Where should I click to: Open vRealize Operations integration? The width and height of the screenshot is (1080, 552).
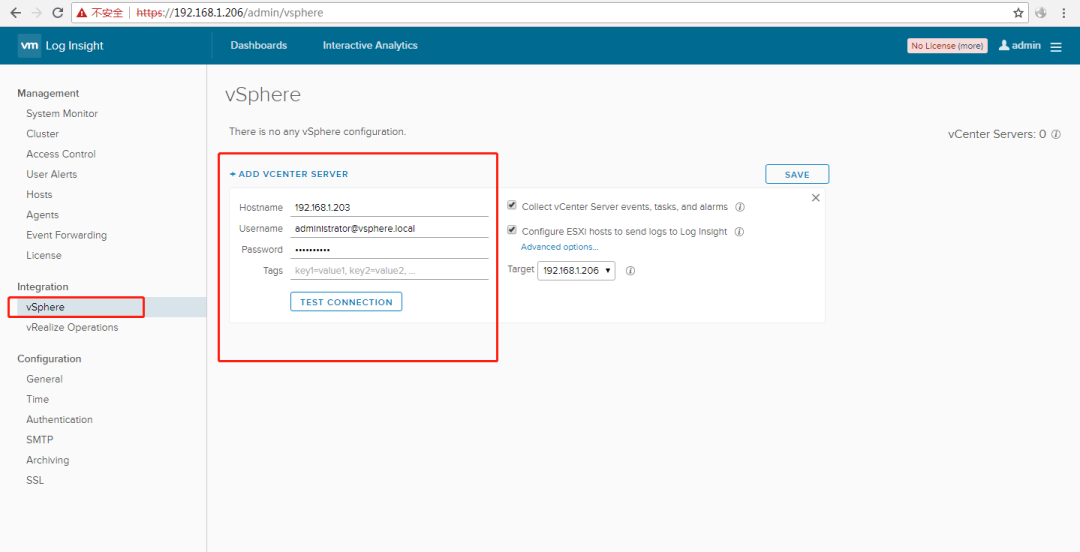click(72, 327)
